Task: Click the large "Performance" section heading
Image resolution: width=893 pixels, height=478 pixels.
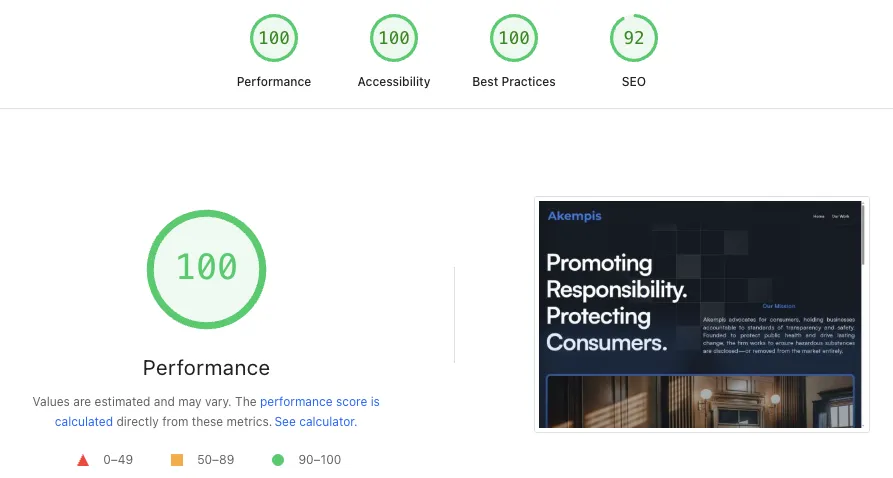Action: [x=207, y=368]
